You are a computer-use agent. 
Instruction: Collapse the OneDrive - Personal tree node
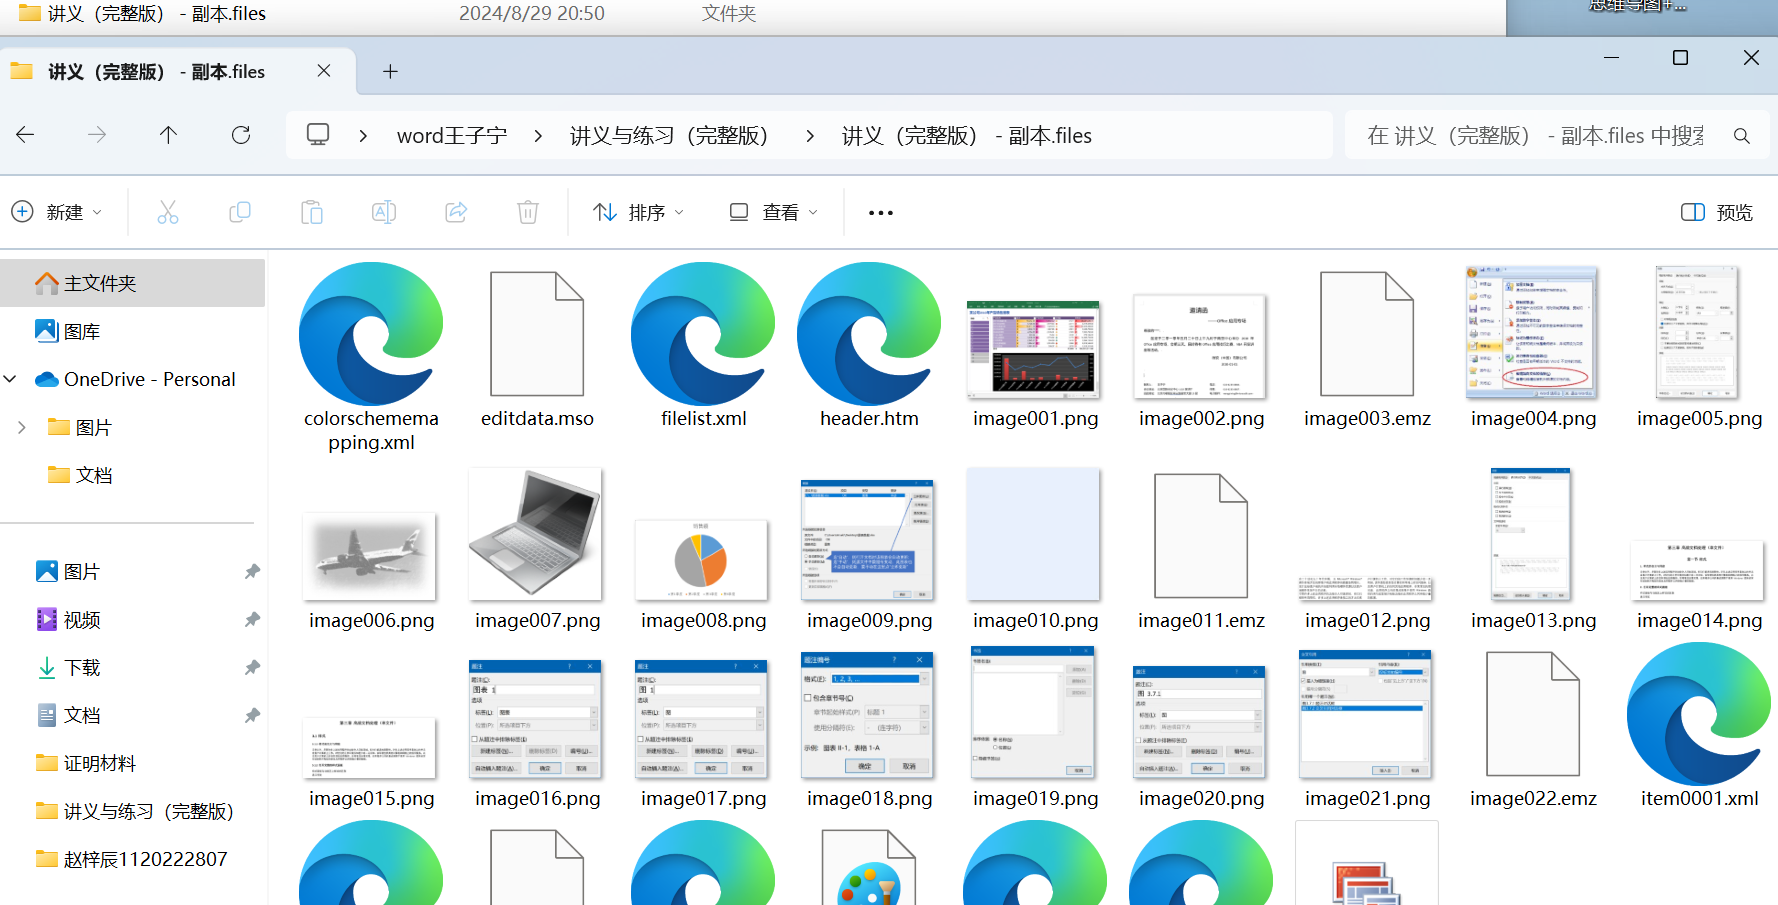pyautogui.click(x=11, y=379)
